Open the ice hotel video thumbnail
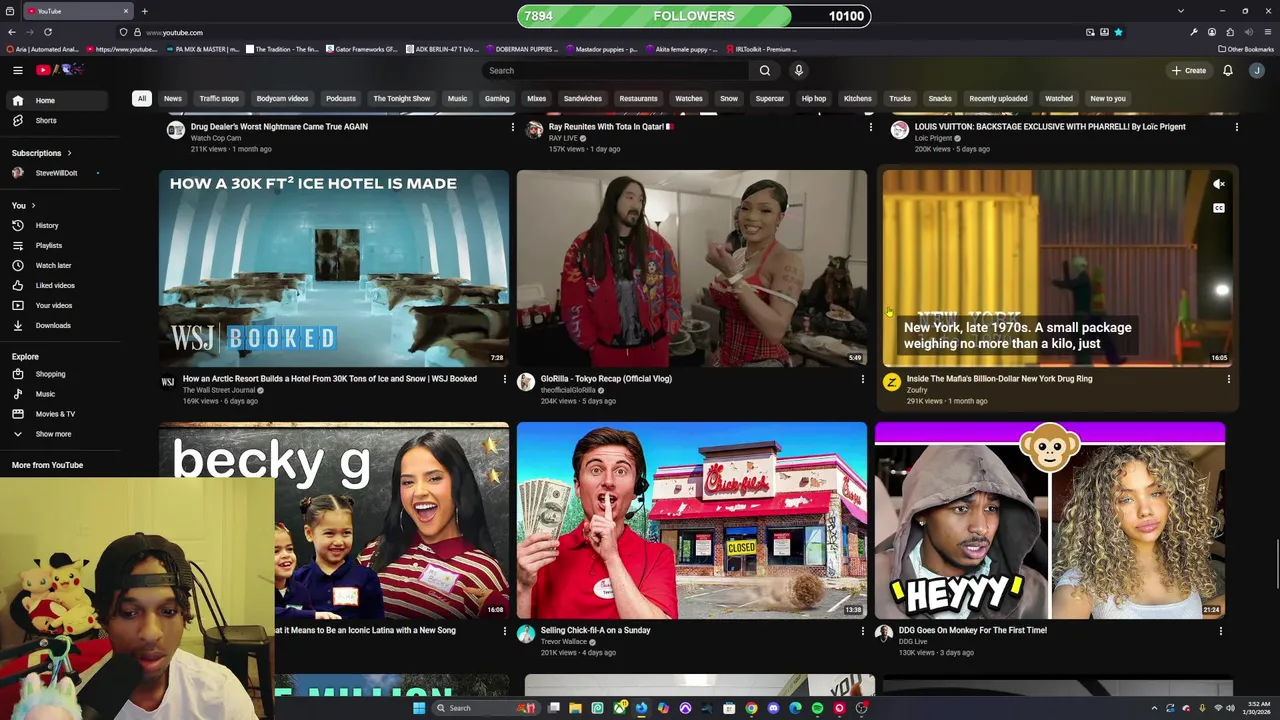The height and width of the screenshot is (720, 1280). [x=334, y=268]
